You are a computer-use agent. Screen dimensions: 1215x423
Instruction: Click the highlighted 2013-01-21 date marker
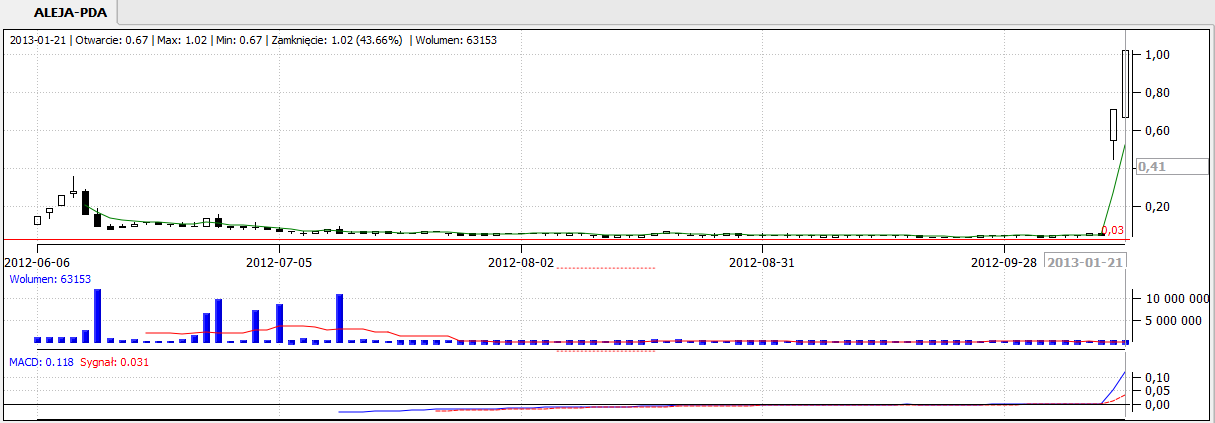(x=1085, y=262)
